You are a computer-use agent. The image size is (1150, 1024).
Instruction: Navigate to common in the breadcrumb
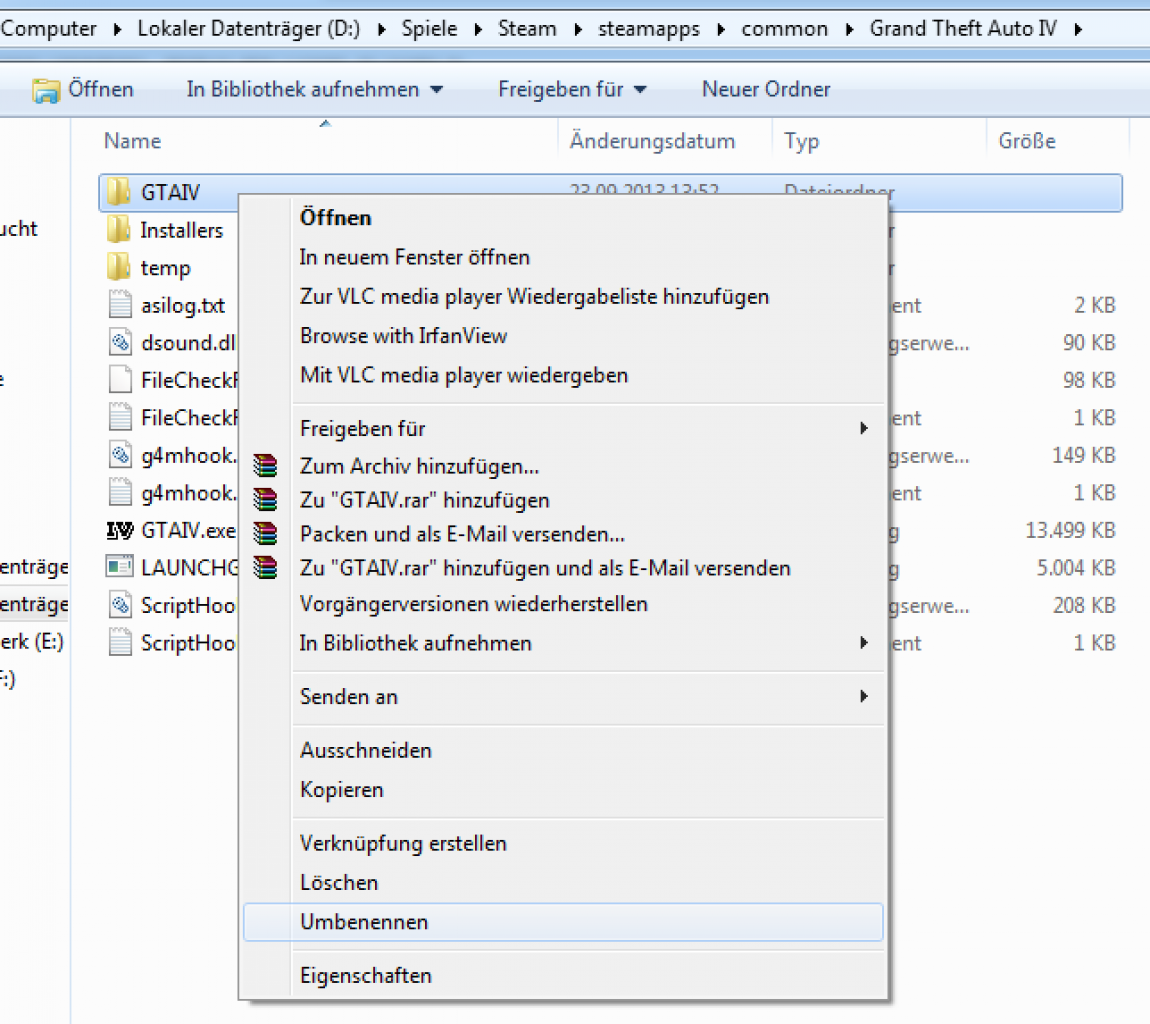coord(784,29)
